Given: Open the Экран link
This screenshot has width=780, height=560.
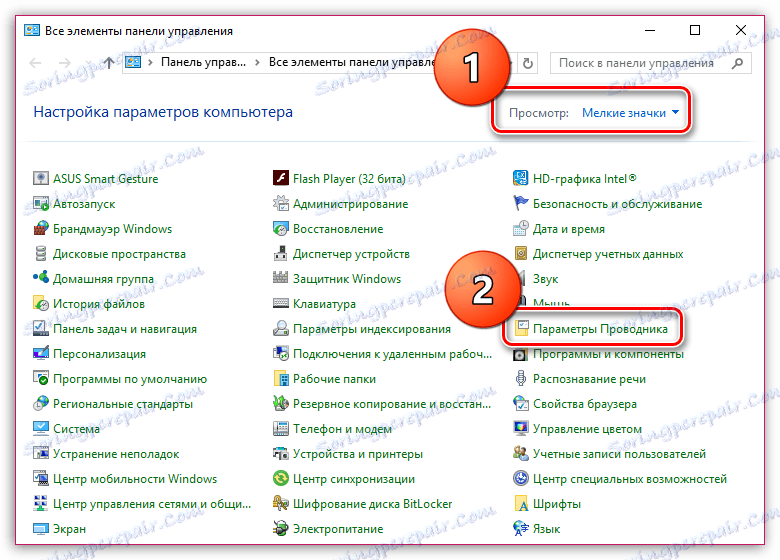Looking at the screenshot, I should coord(69,529).
